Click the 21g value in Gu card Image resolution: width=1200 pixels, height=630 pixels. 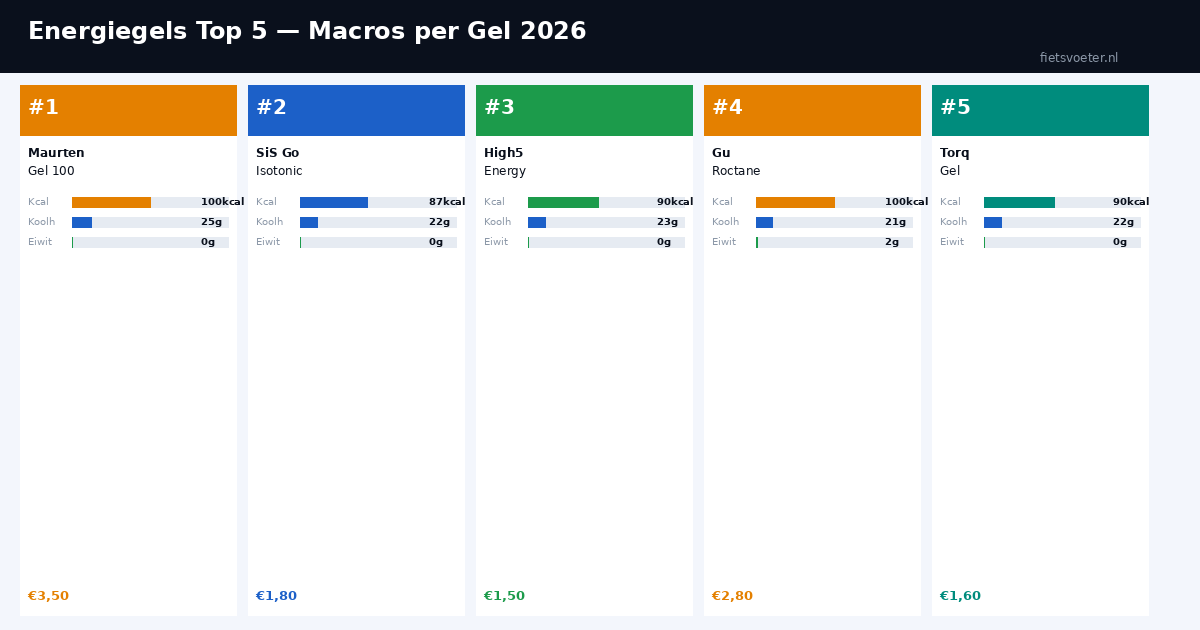click(x=895, y=222)
